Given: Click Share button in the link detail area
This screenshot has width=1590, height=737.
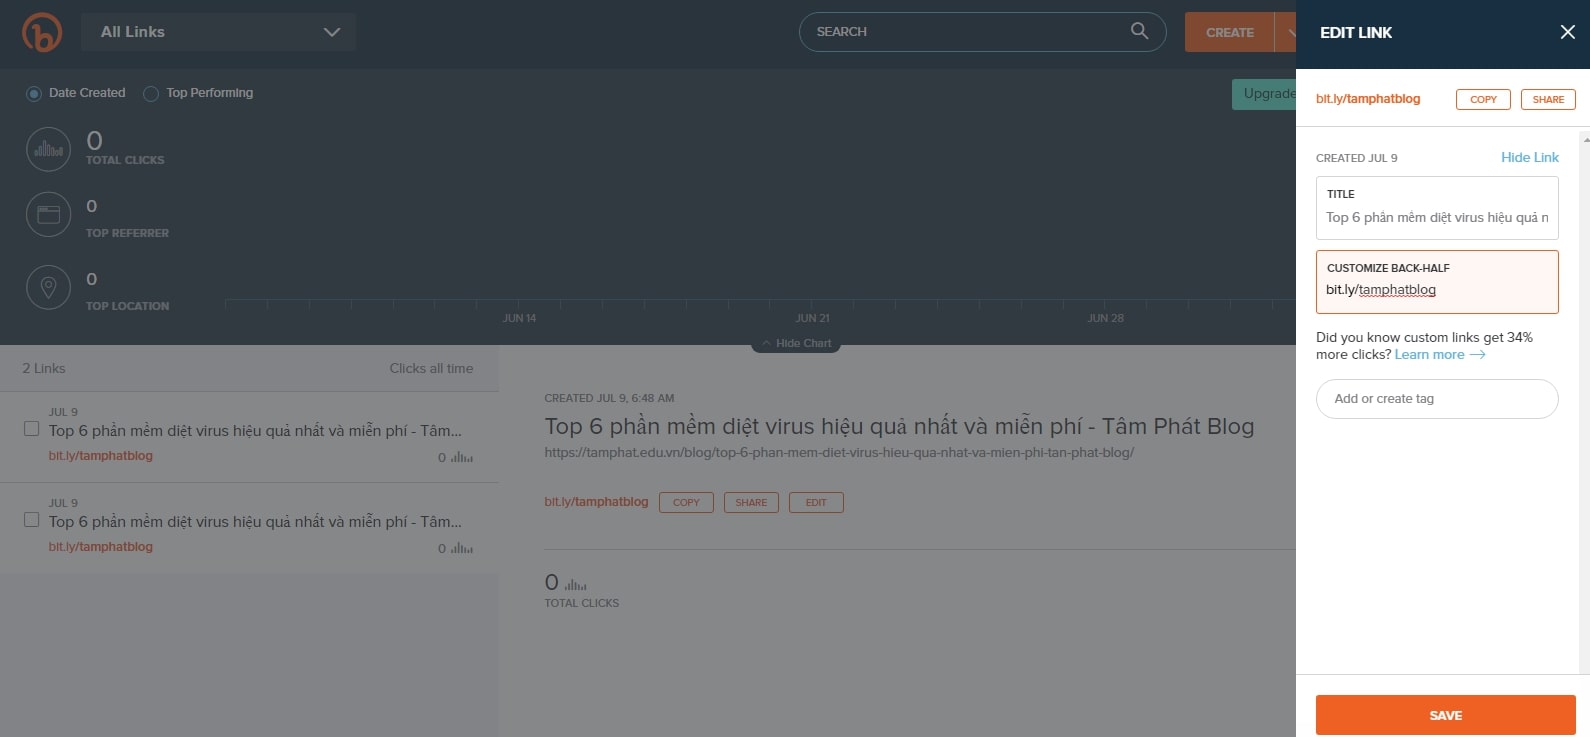Looking at the screenshot, I should click(x=751, y=502).
